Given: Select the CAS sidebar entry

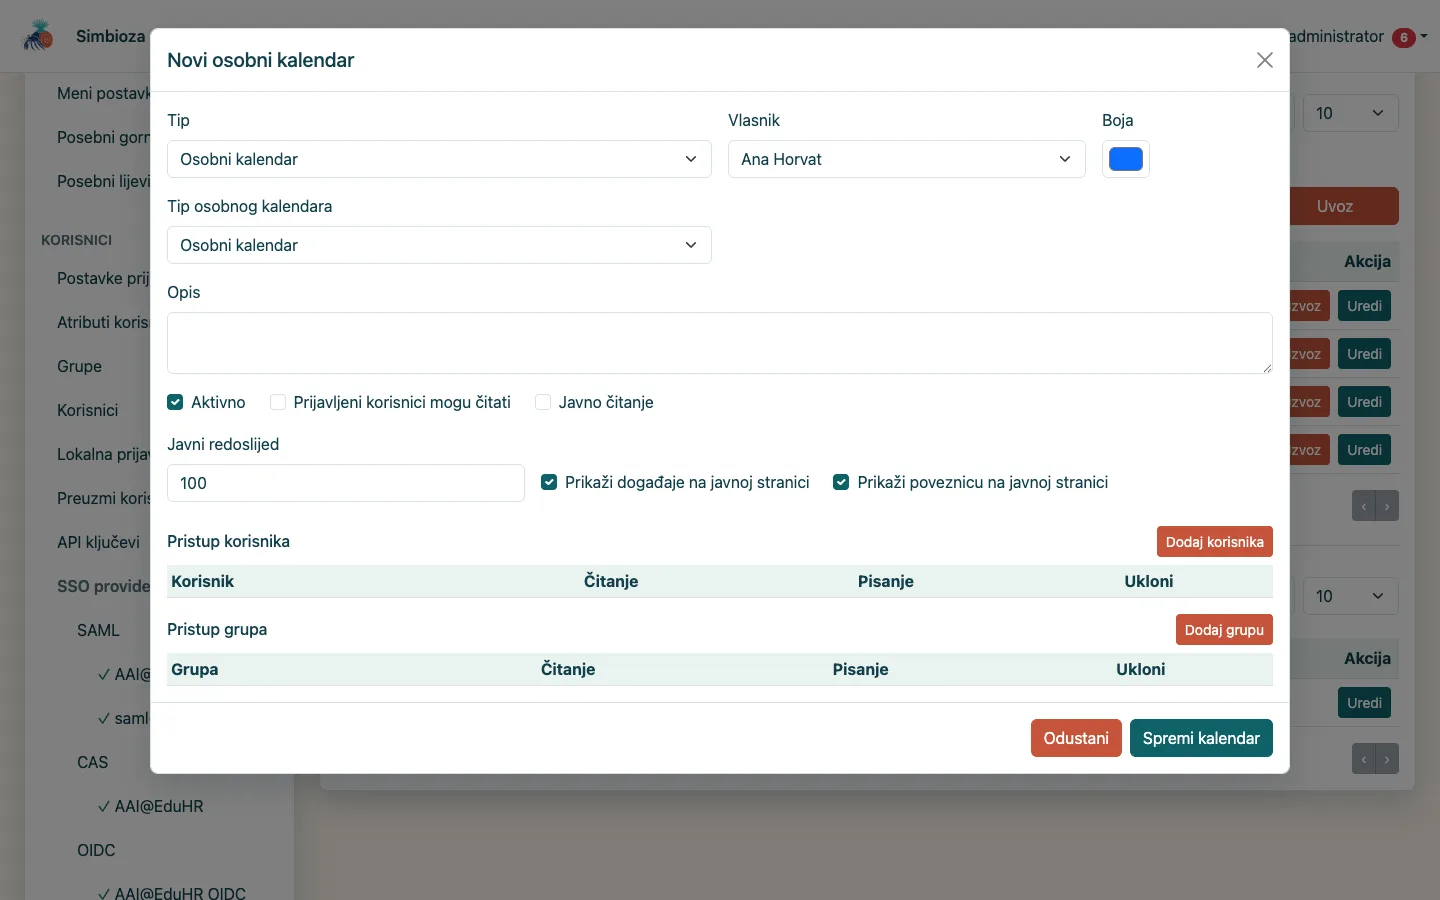Looking at the screenshot, I should click(x=92, y=762).
